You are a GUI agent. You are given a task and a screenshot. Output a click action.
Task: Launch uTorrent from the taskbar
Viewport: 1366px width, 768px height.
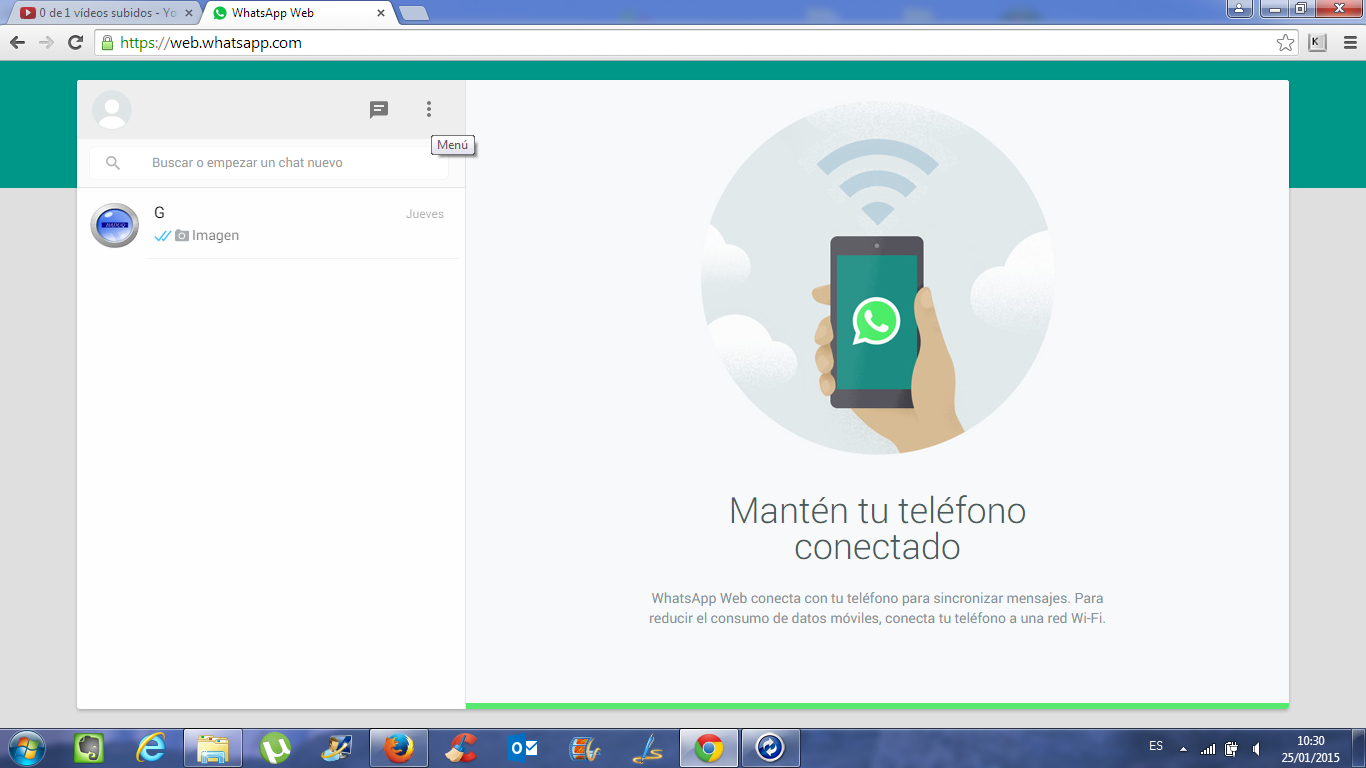click(275, 748)
